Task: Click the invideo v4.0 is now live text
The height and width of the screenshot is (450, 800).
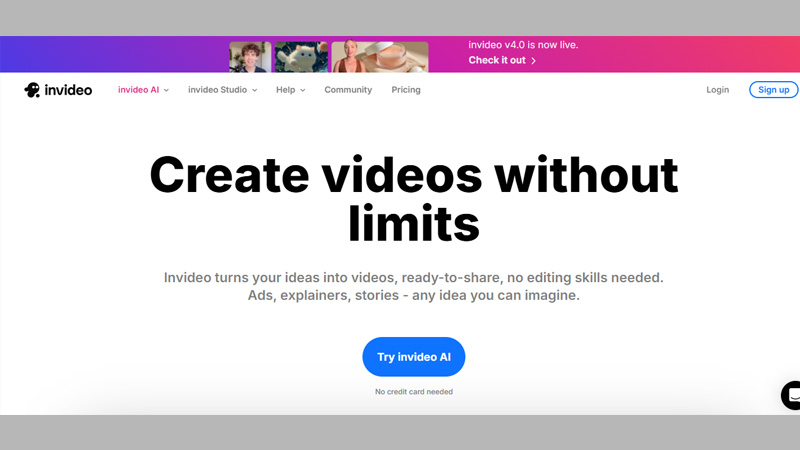Action: click(523, 45)
